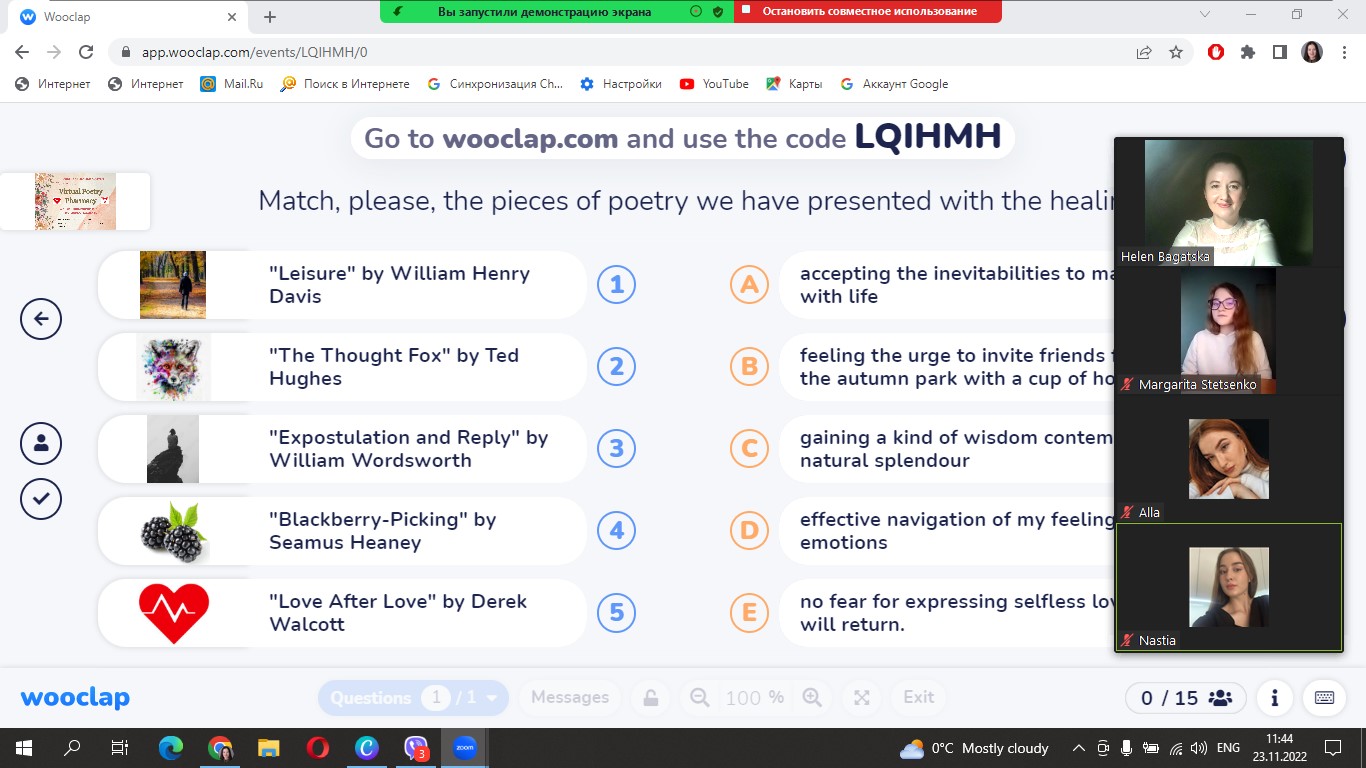Select number 1 circle for Leisure poem
The height and width of the screenshot is (768, 1366).
click(x=616, y=285)
